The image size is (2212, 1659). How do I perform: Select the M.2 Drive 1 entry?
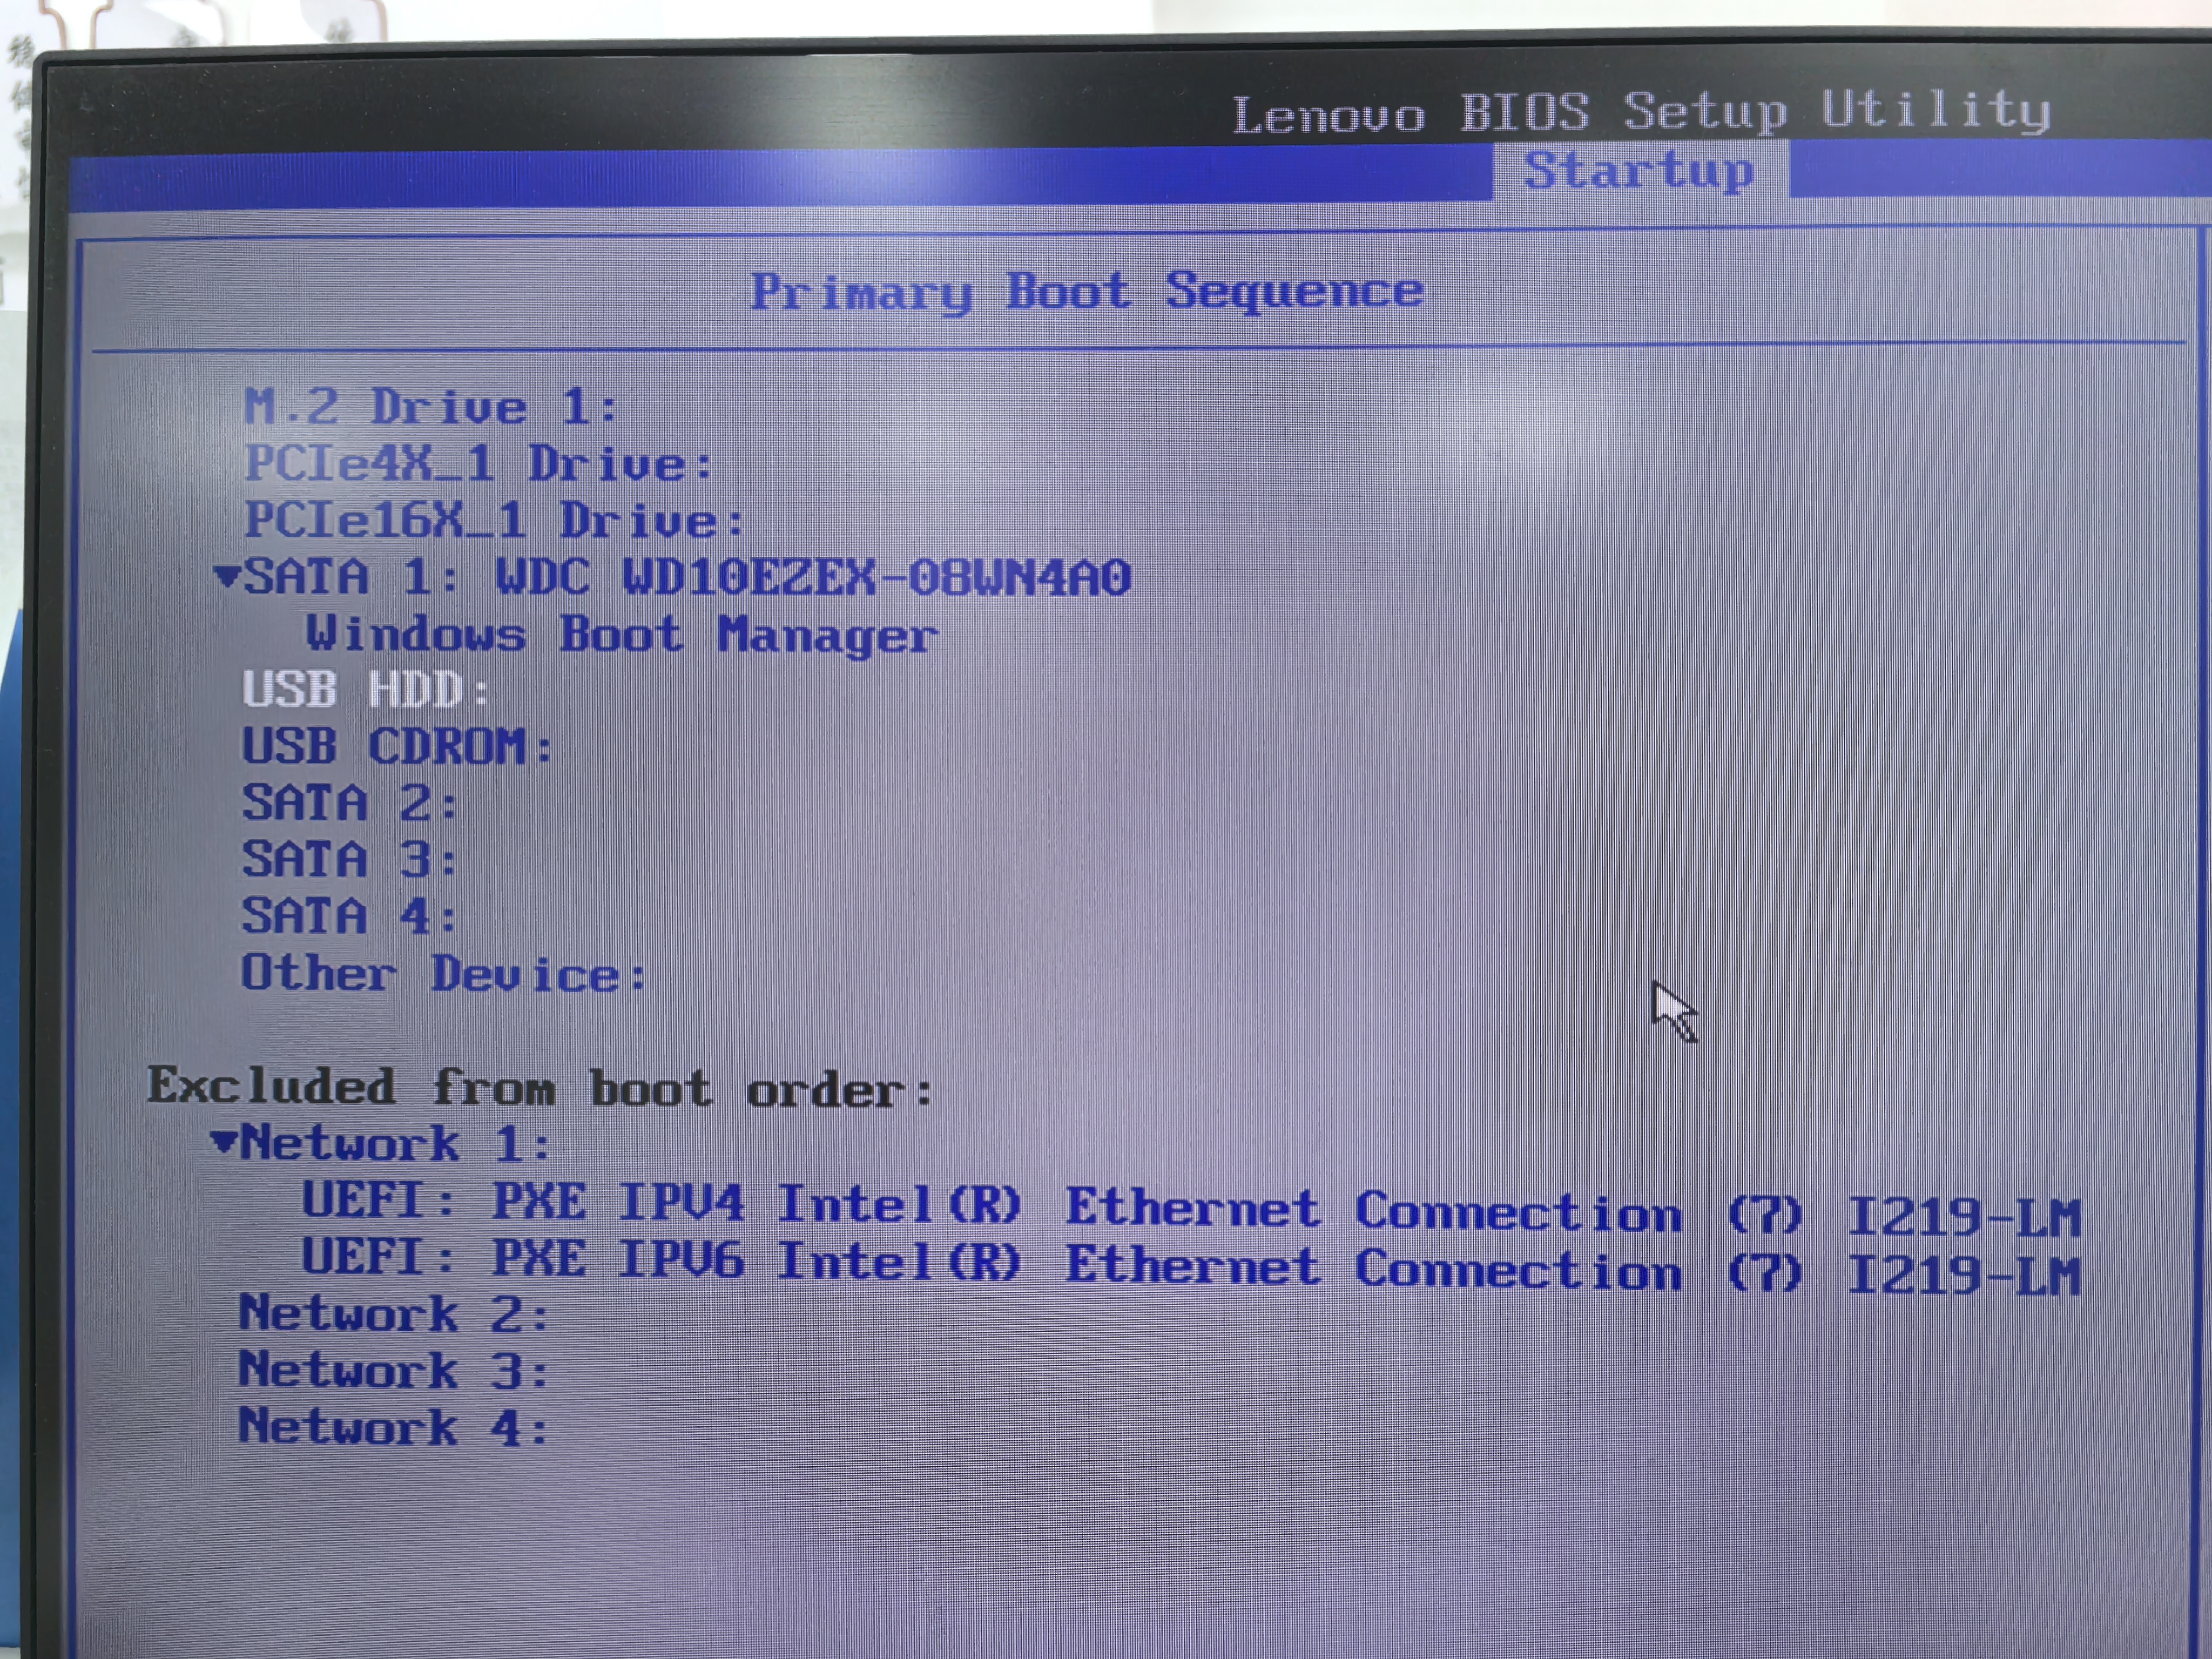(x=431, y=407)
